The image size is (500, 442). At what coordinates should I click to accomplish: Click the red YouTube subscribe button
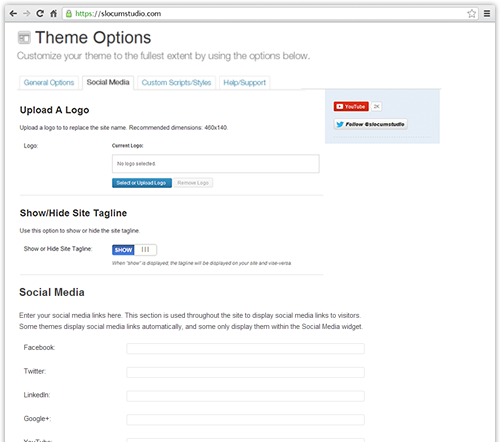[x=351, y=107]
